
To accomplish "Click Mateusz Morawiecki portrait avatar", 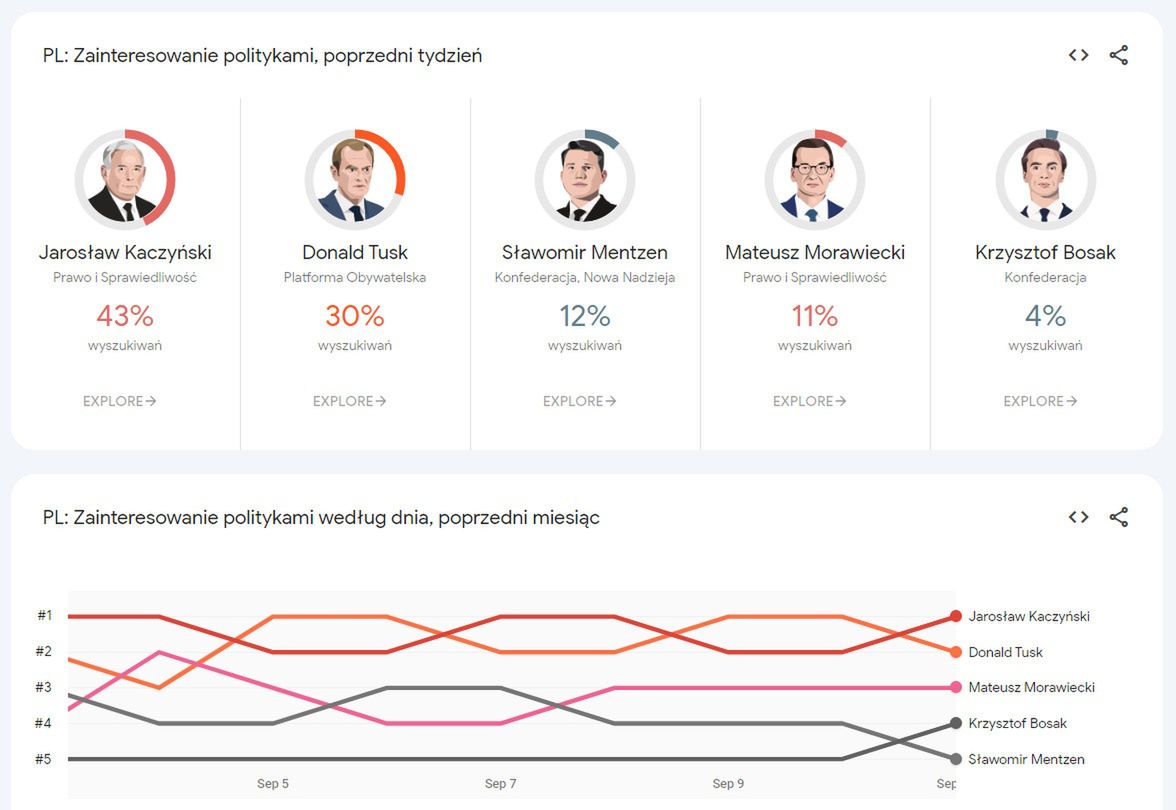I will tap(815, 180).
